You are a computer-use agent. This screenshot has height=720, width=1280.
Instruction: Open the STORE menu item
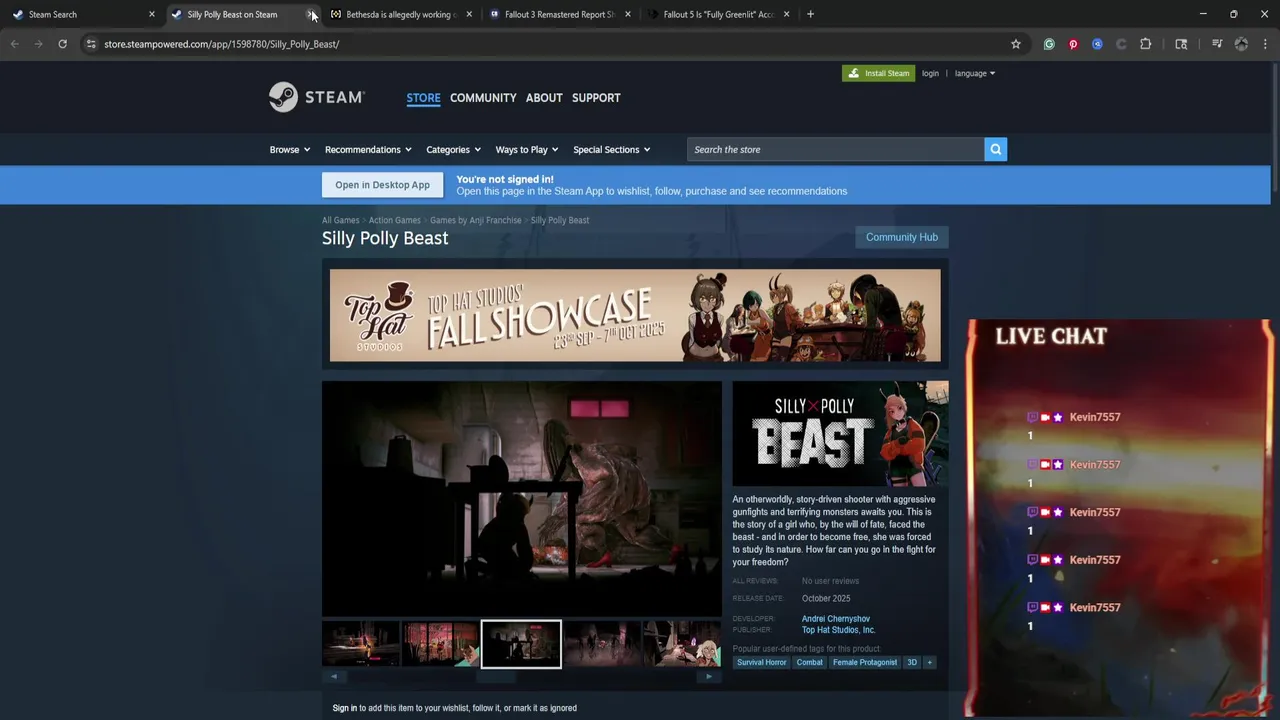423,98
